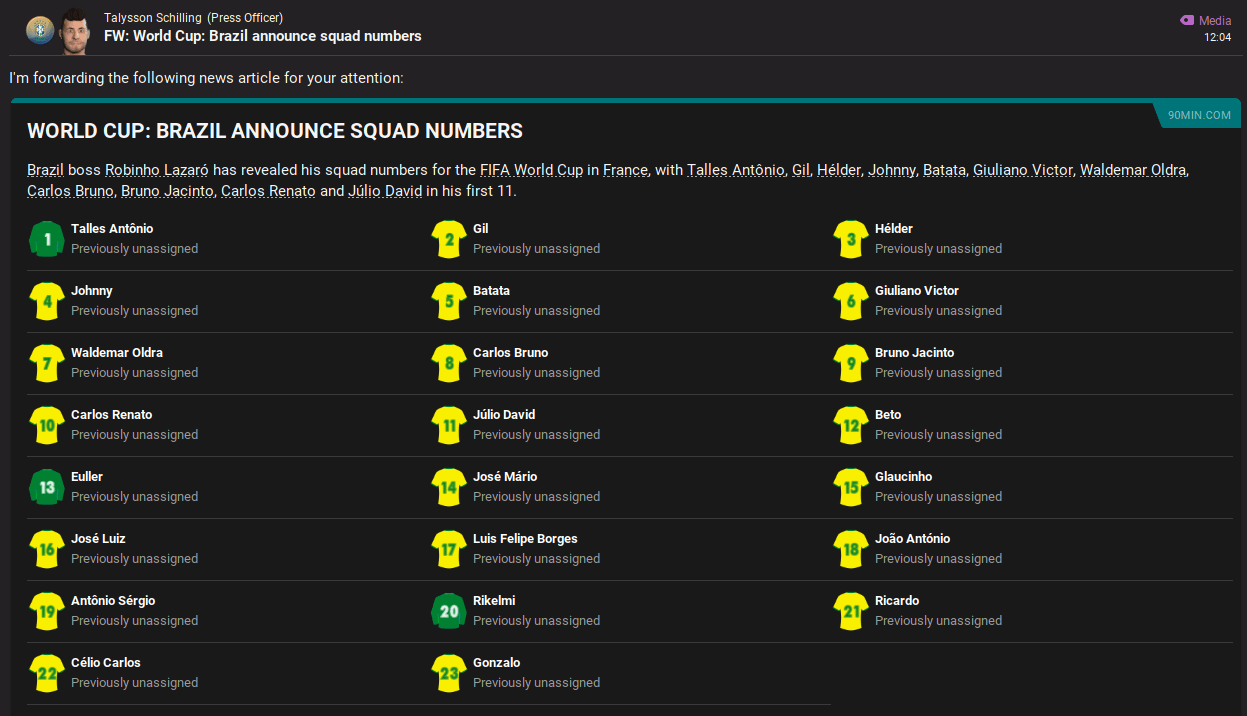Click the green number 20 shirt beside Rikelmi
This screenshot has height=716, width=1247.
tap(449, 611)
